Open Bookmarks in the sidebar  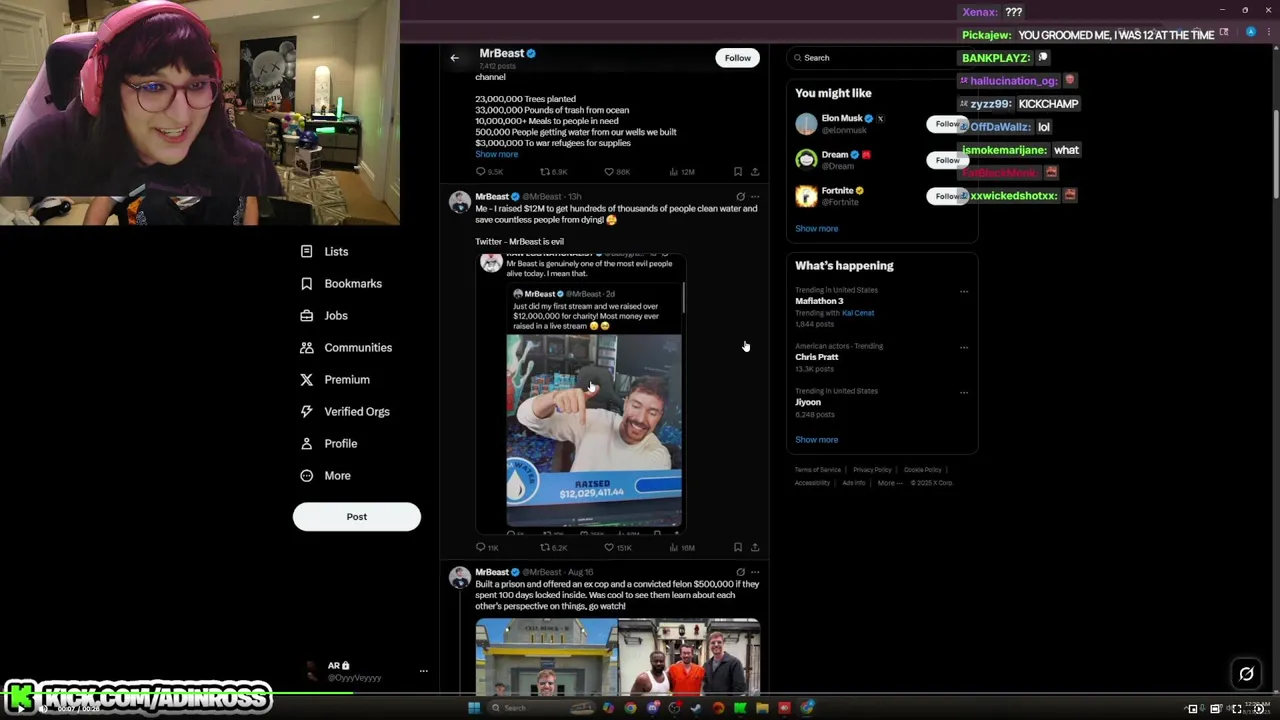[x=353, y=284]
